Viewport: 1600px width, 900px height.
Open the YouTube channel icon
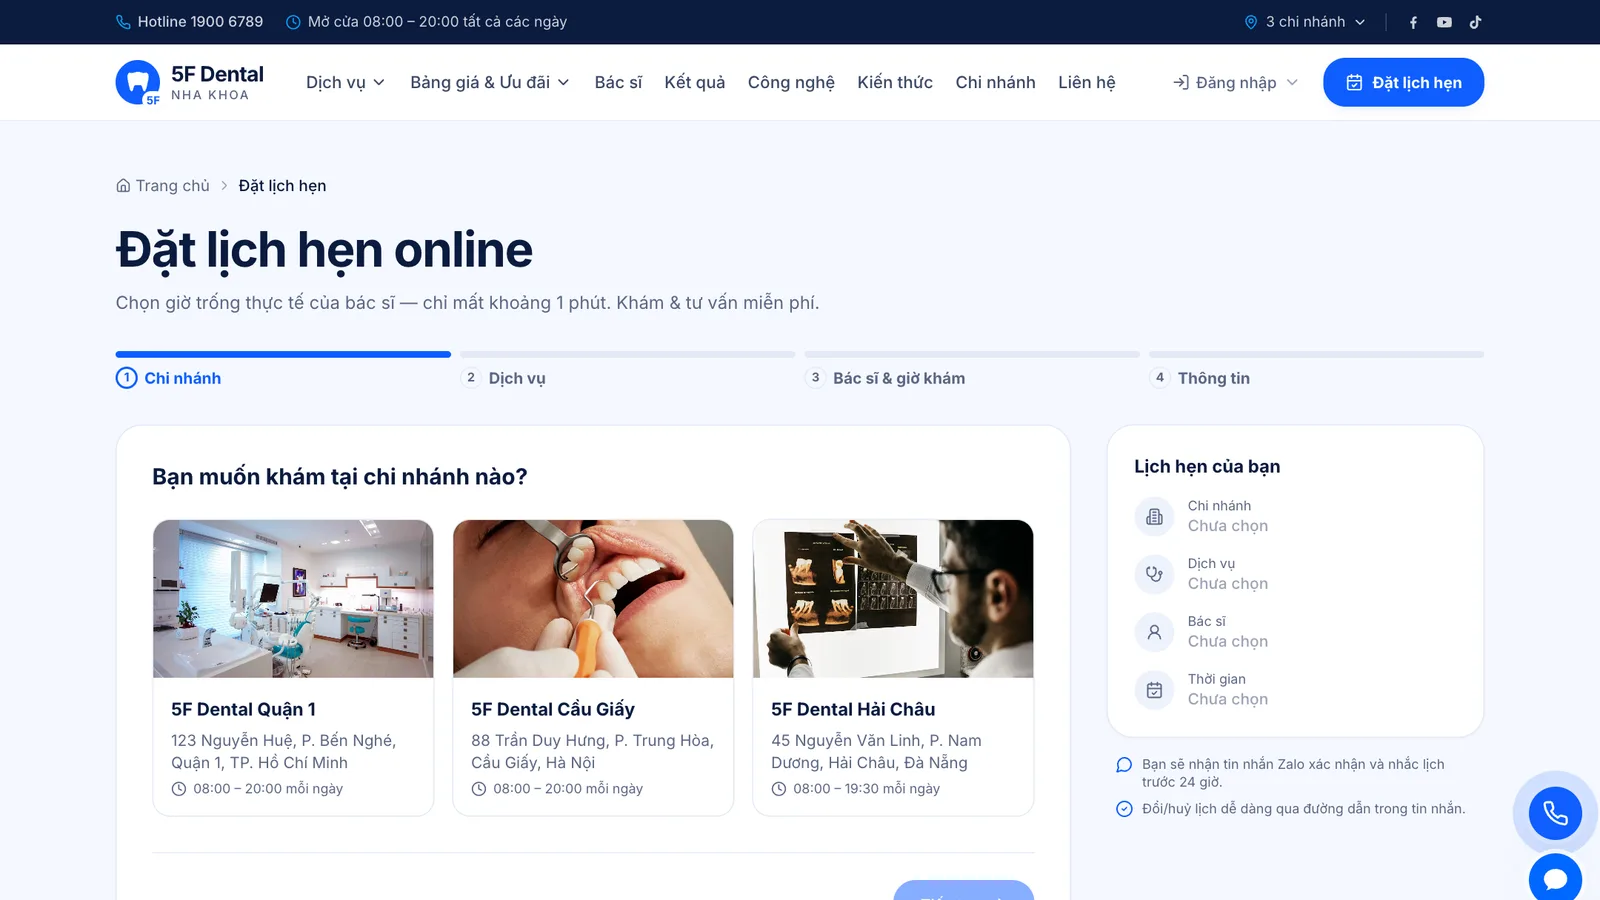point(1444,22)
